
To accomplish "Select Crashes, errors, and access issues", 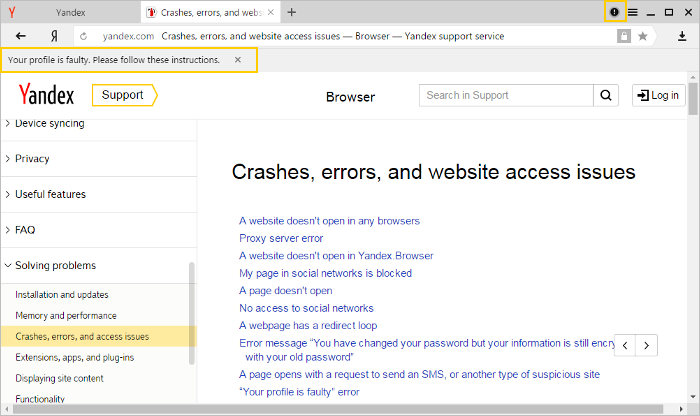I will click(98, 337).
